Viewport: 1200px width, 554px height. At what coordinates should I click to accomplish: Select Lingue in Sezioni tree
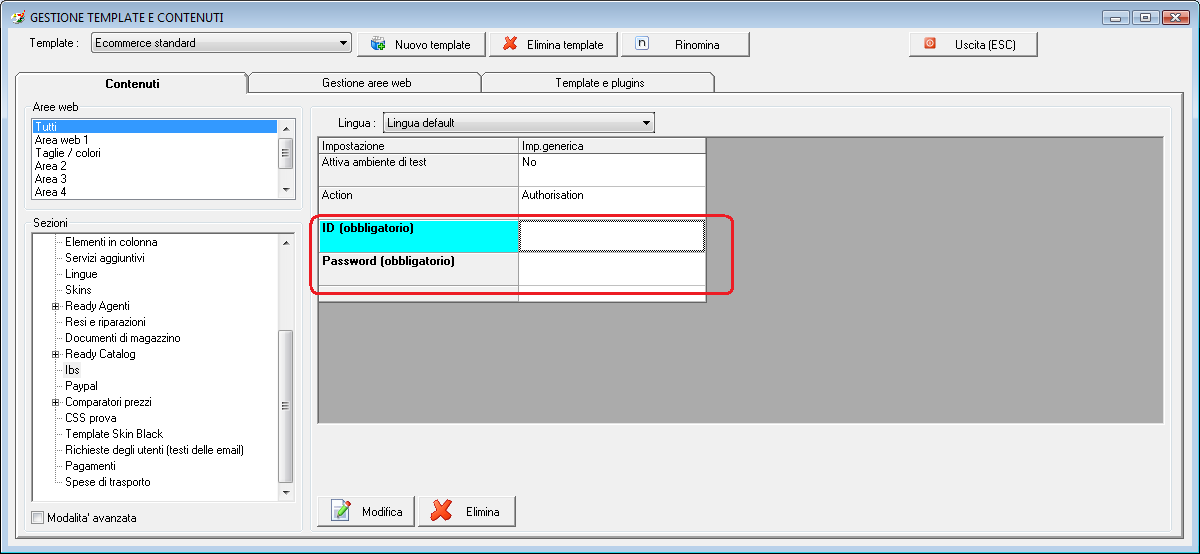pyautogui.click(x=81, y=274)
